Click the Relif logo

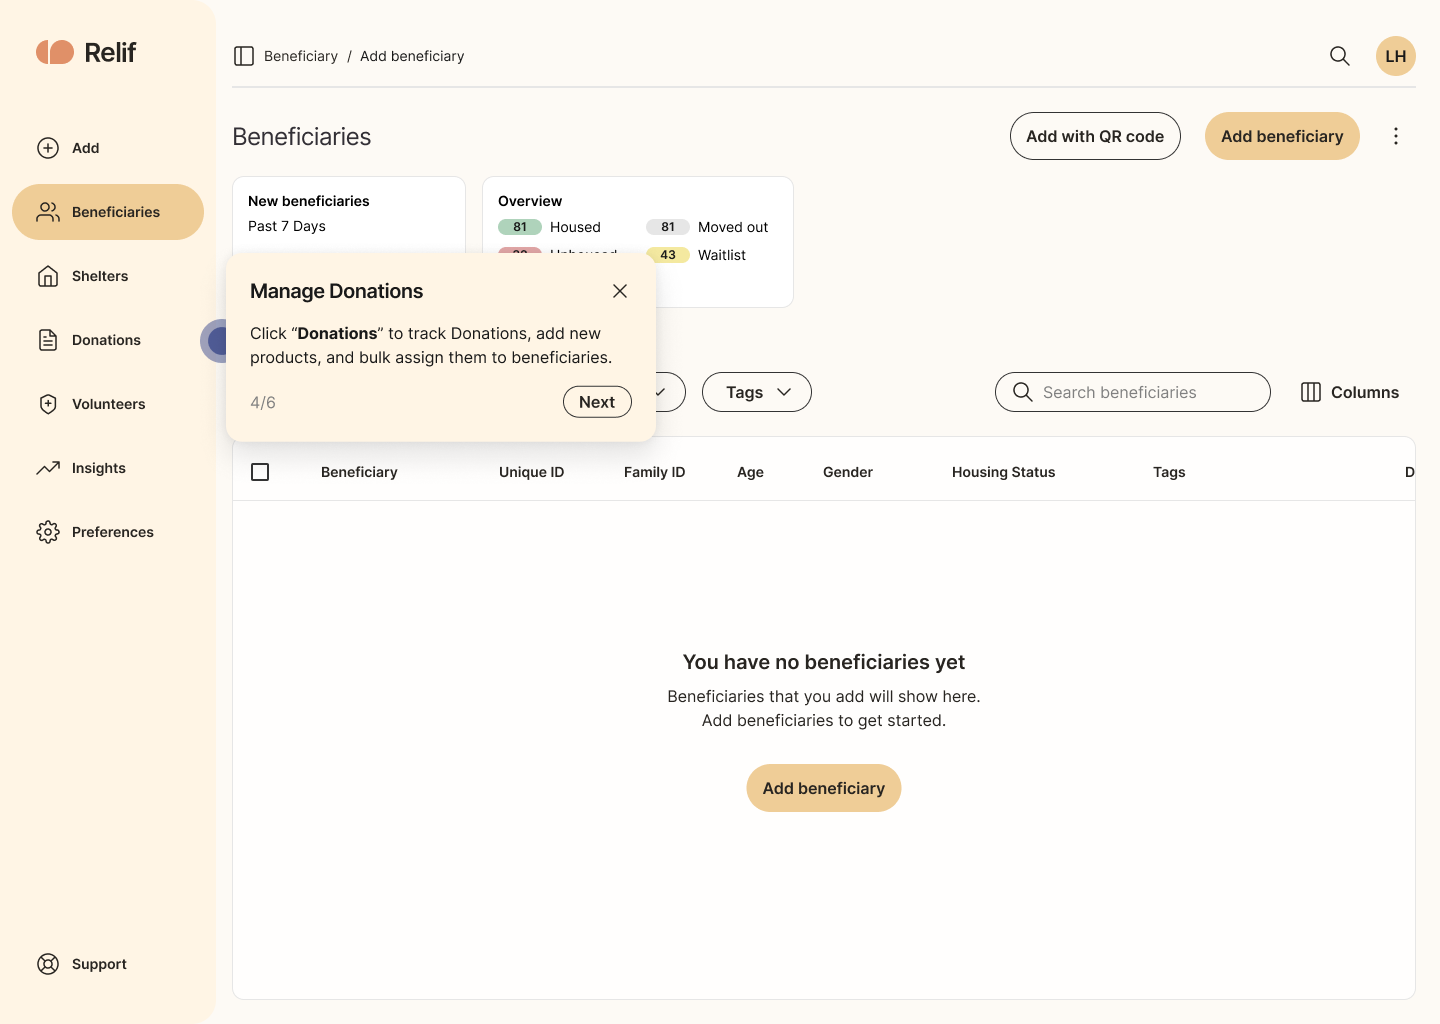(x=86, y=52)
